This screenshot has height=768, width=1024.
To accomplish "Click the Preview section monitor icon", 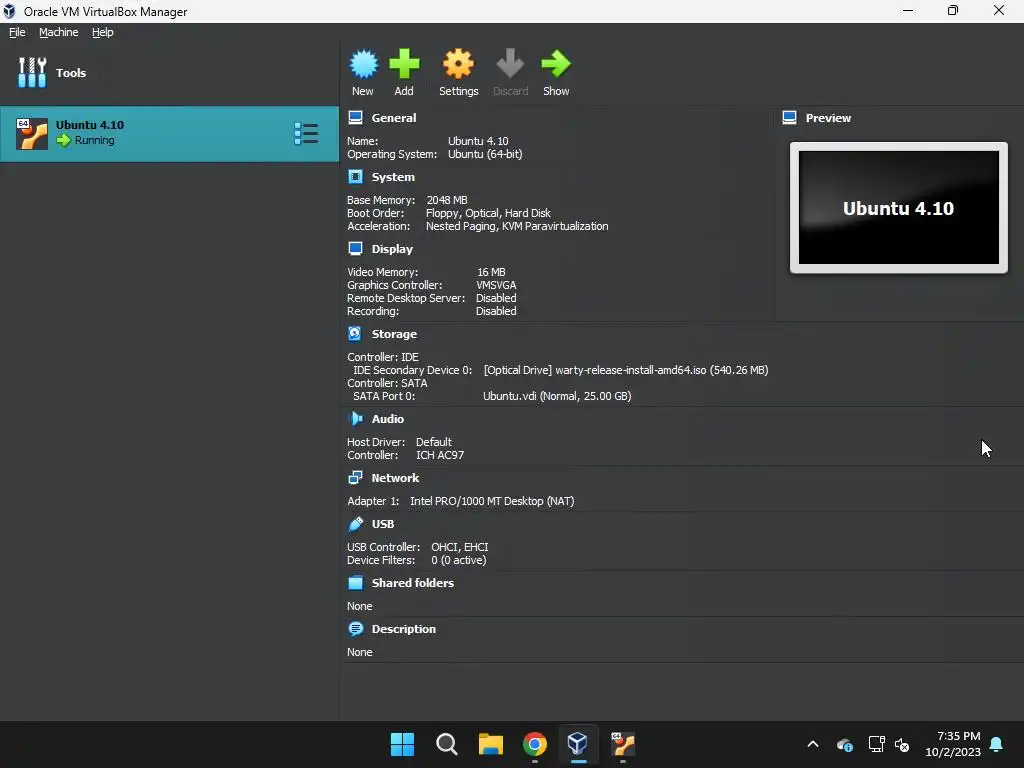I will click(790, 118).
